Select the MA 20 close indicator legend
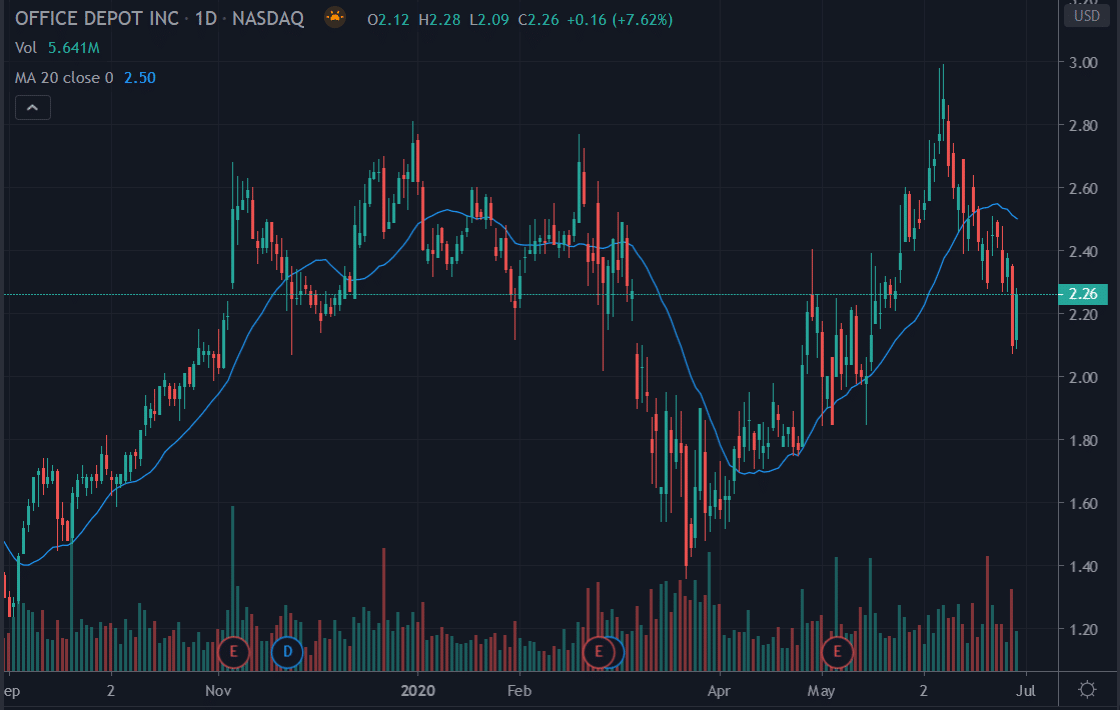 coord(64,77)
